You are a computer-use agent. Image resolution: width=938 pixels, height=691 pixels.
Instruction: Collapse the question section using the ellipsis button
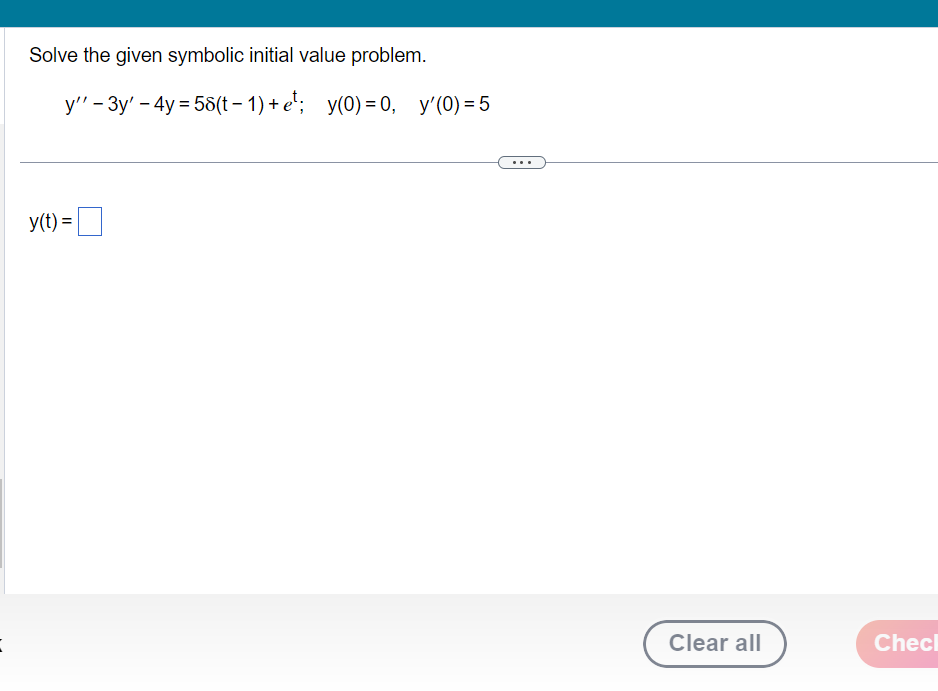(521, 161)
